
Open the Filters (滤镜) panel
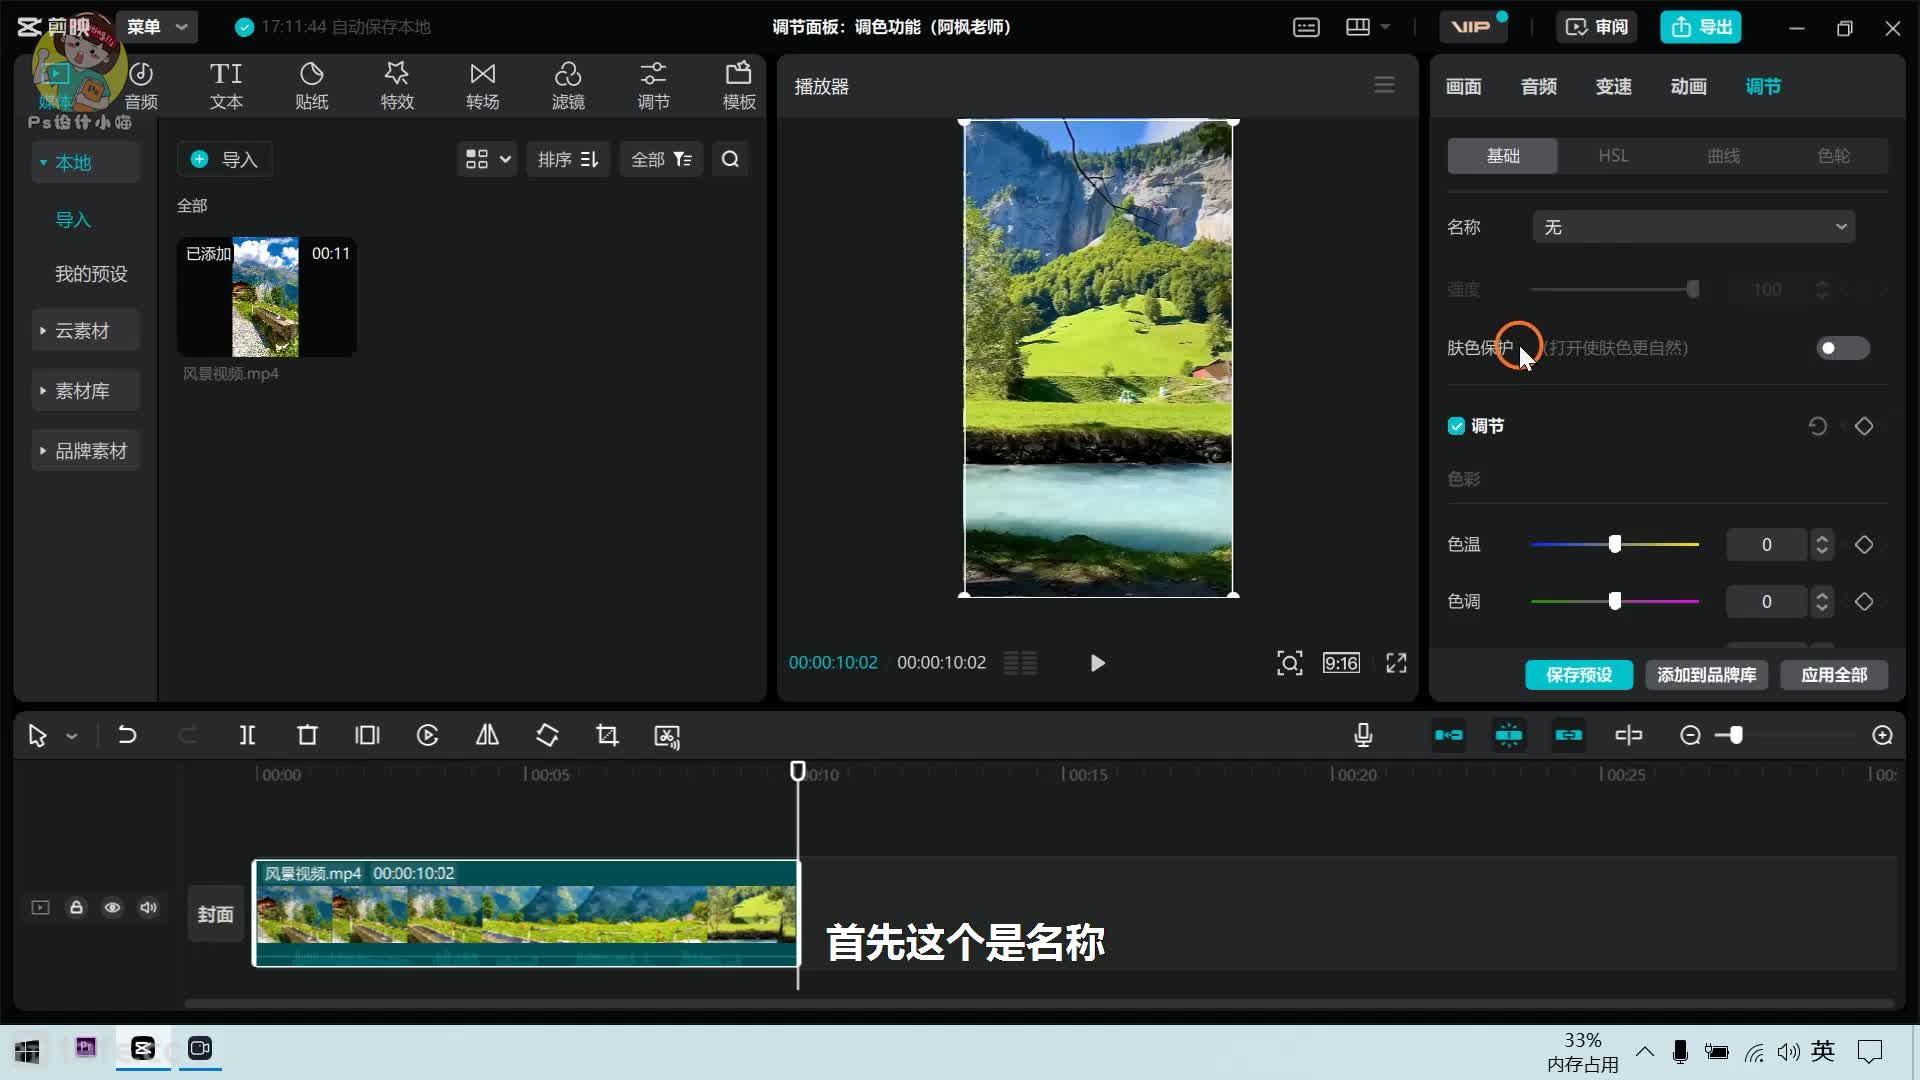click(x=568, y=86)
